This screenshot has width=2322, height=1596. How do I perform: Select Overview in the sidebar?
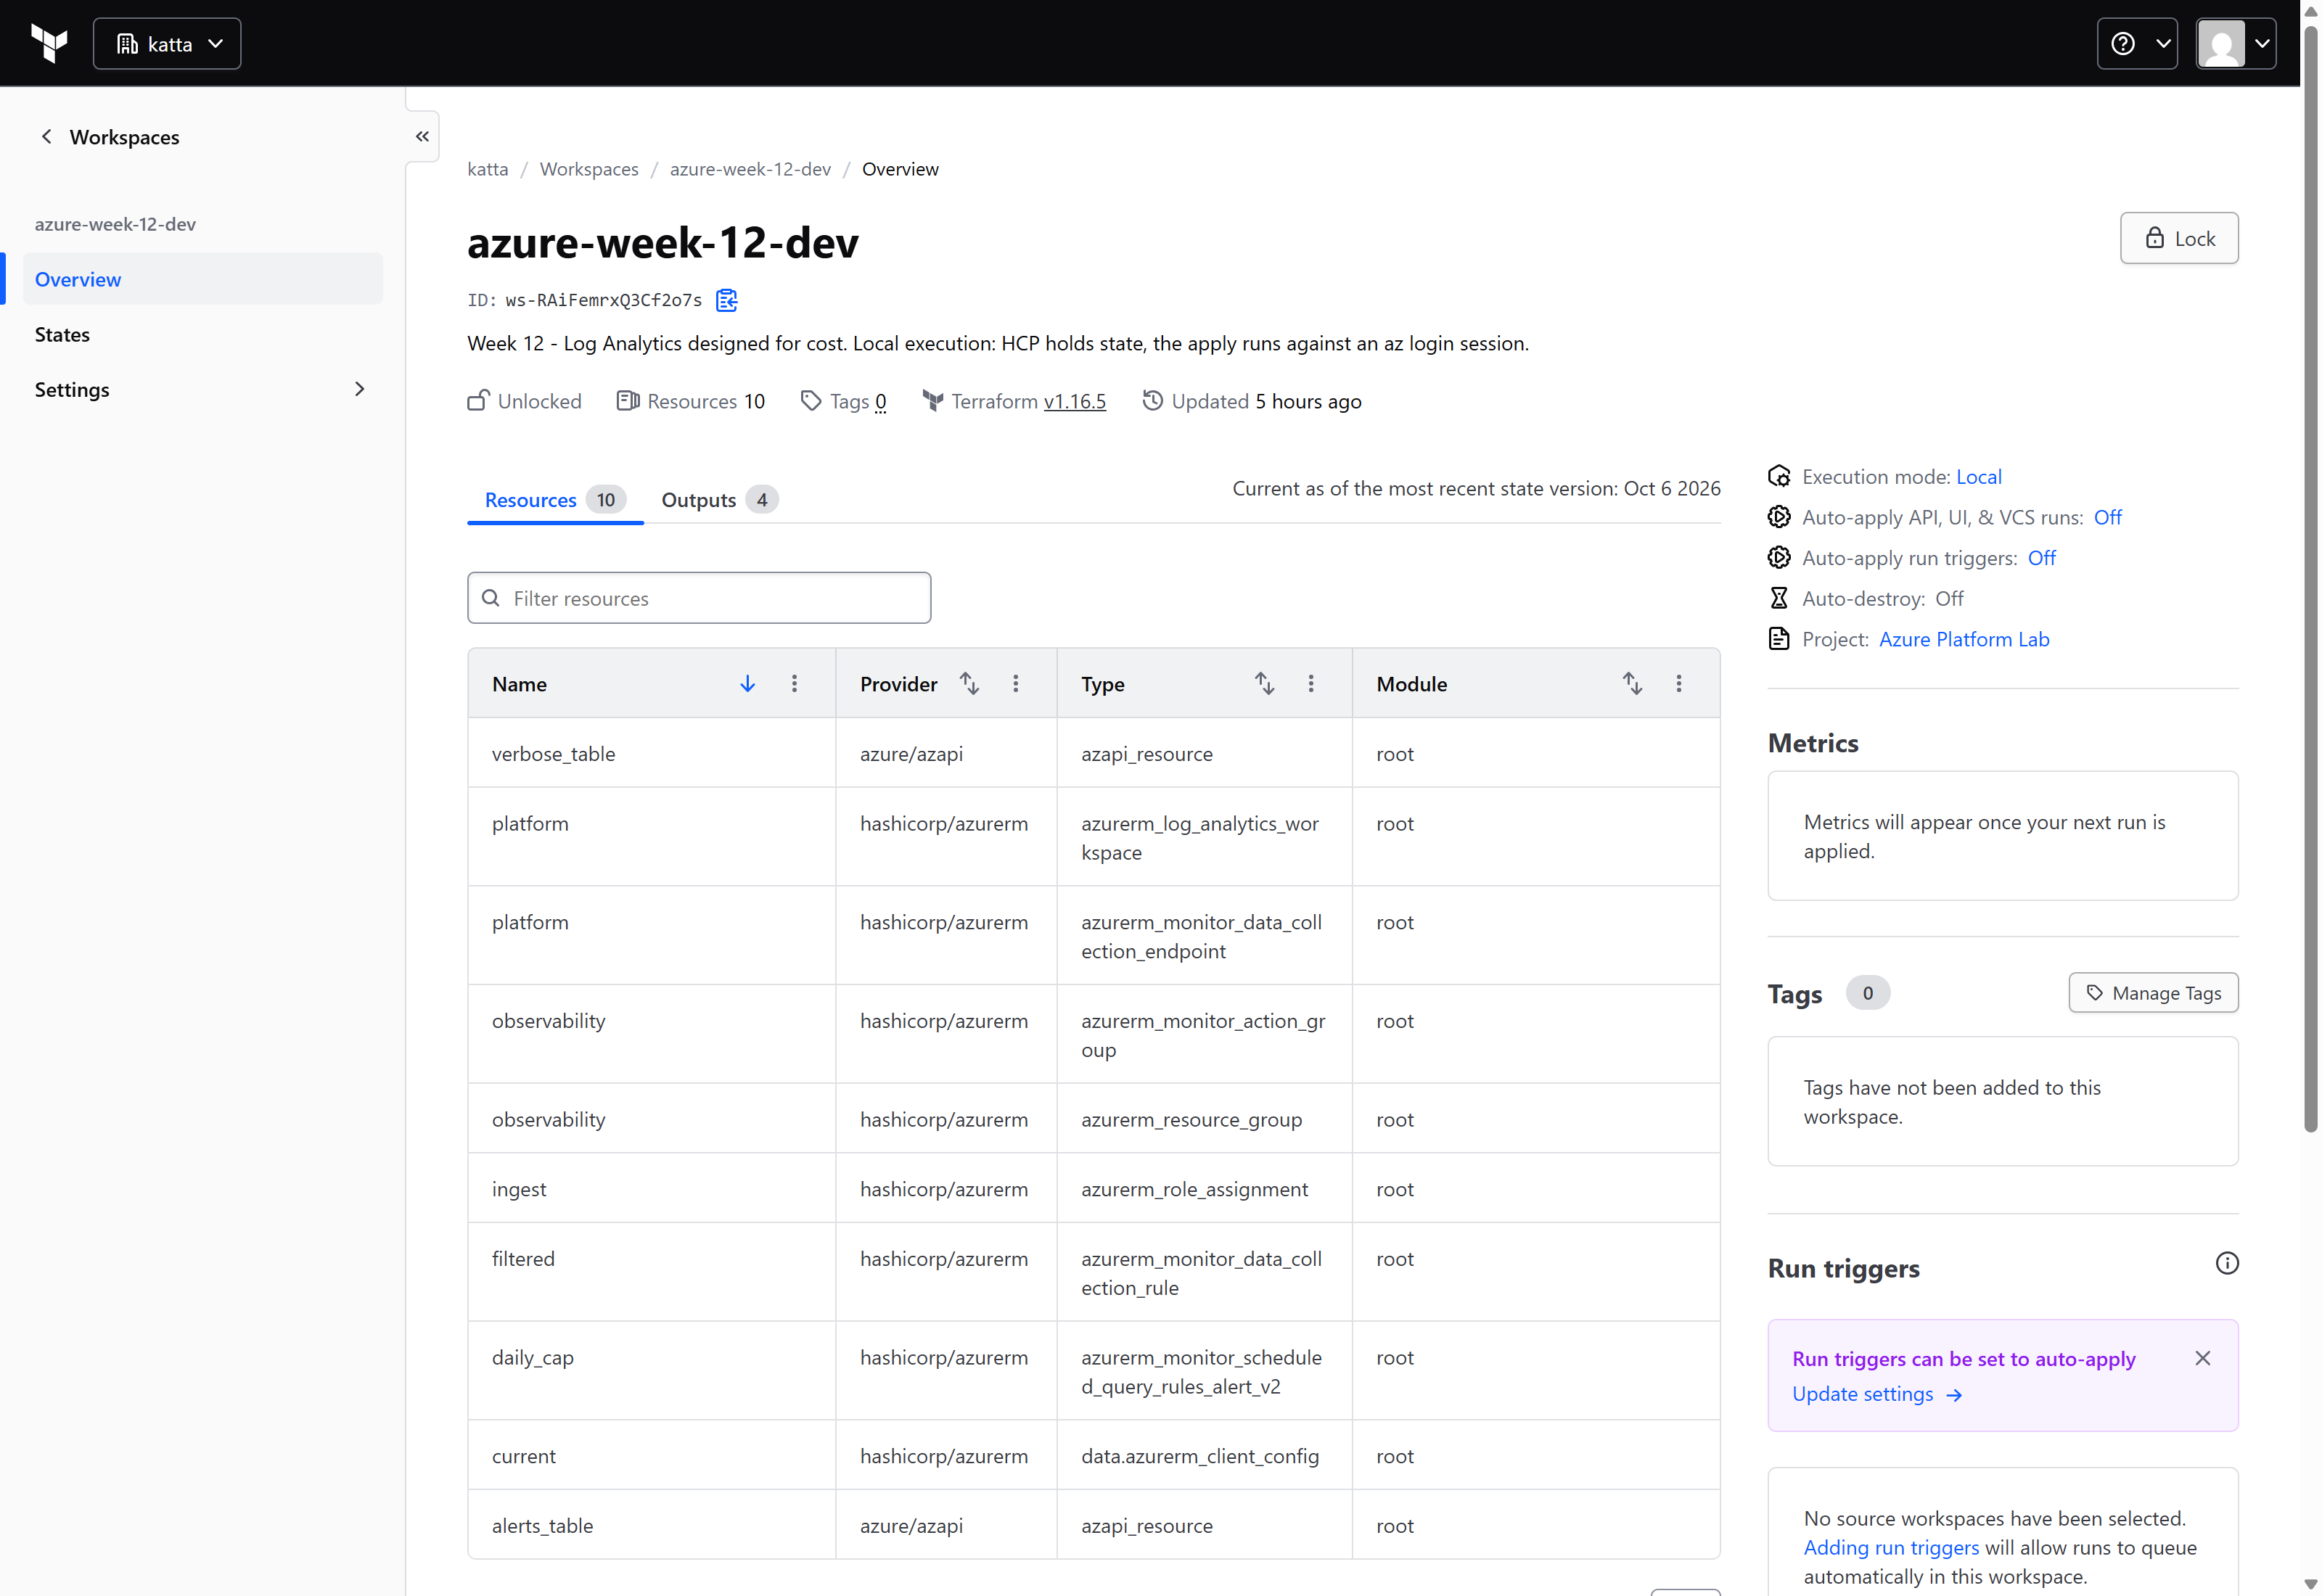click(202, 279)
